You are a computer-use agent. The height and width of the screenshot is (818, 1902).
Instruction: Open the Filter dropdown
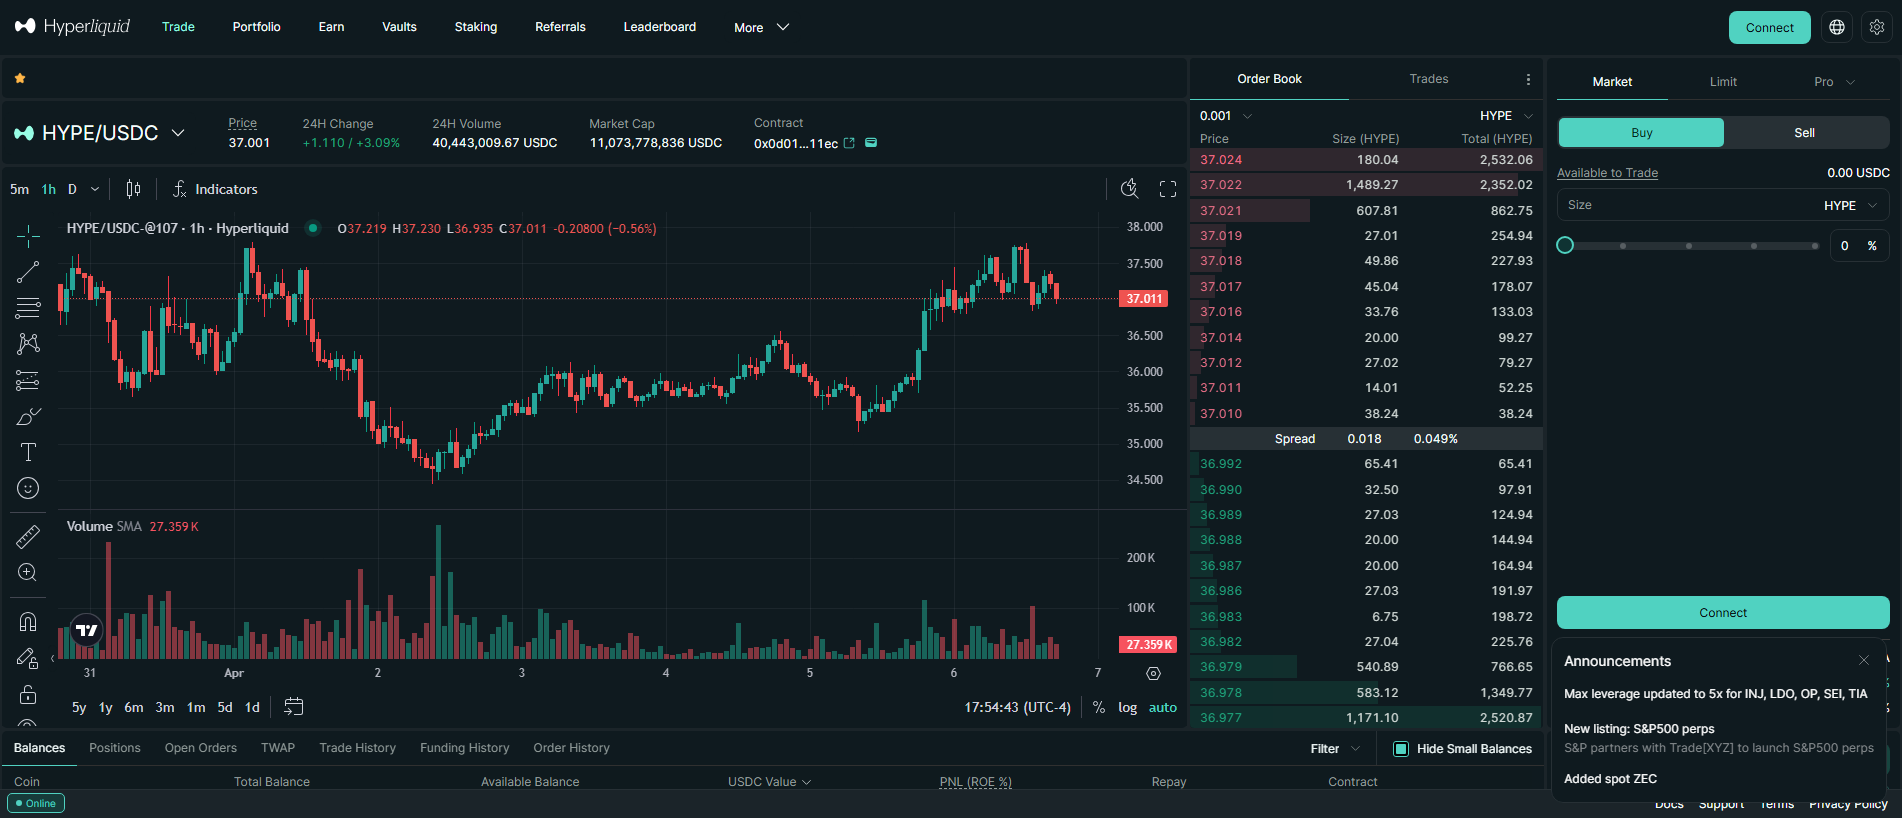1335,749
